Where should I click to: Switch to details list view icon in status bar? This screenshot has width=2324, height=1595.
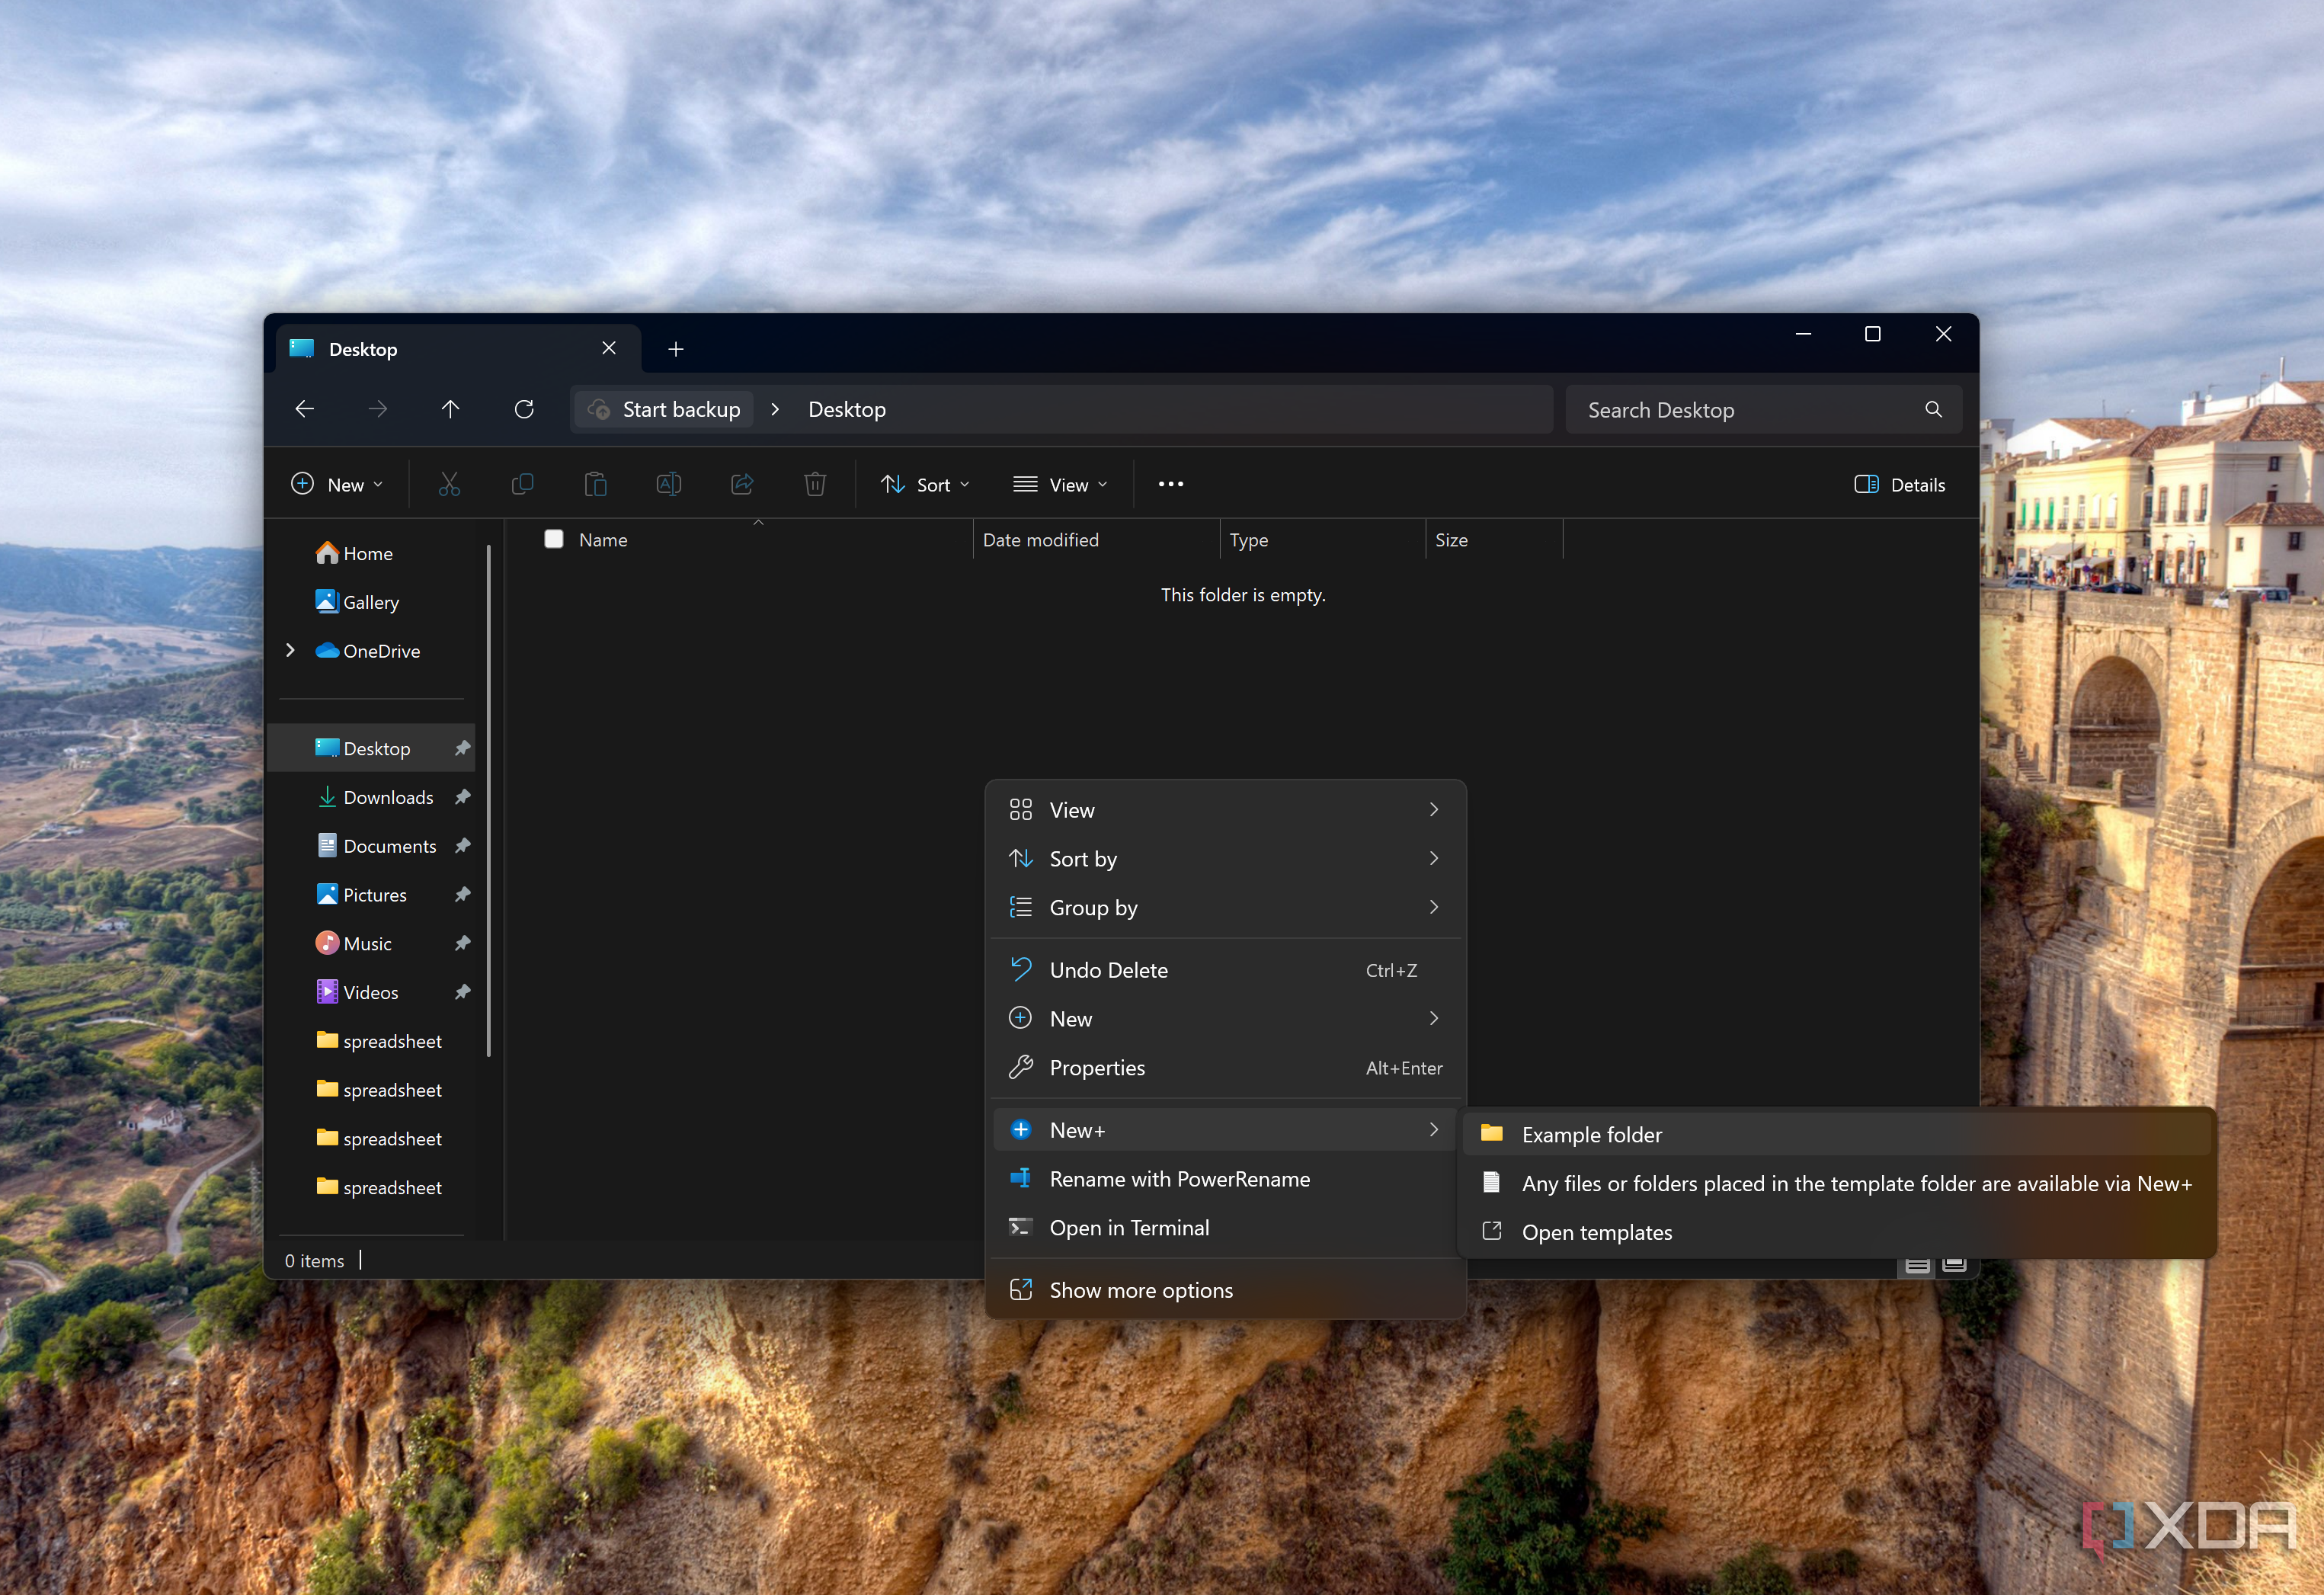(1917, 1265)
